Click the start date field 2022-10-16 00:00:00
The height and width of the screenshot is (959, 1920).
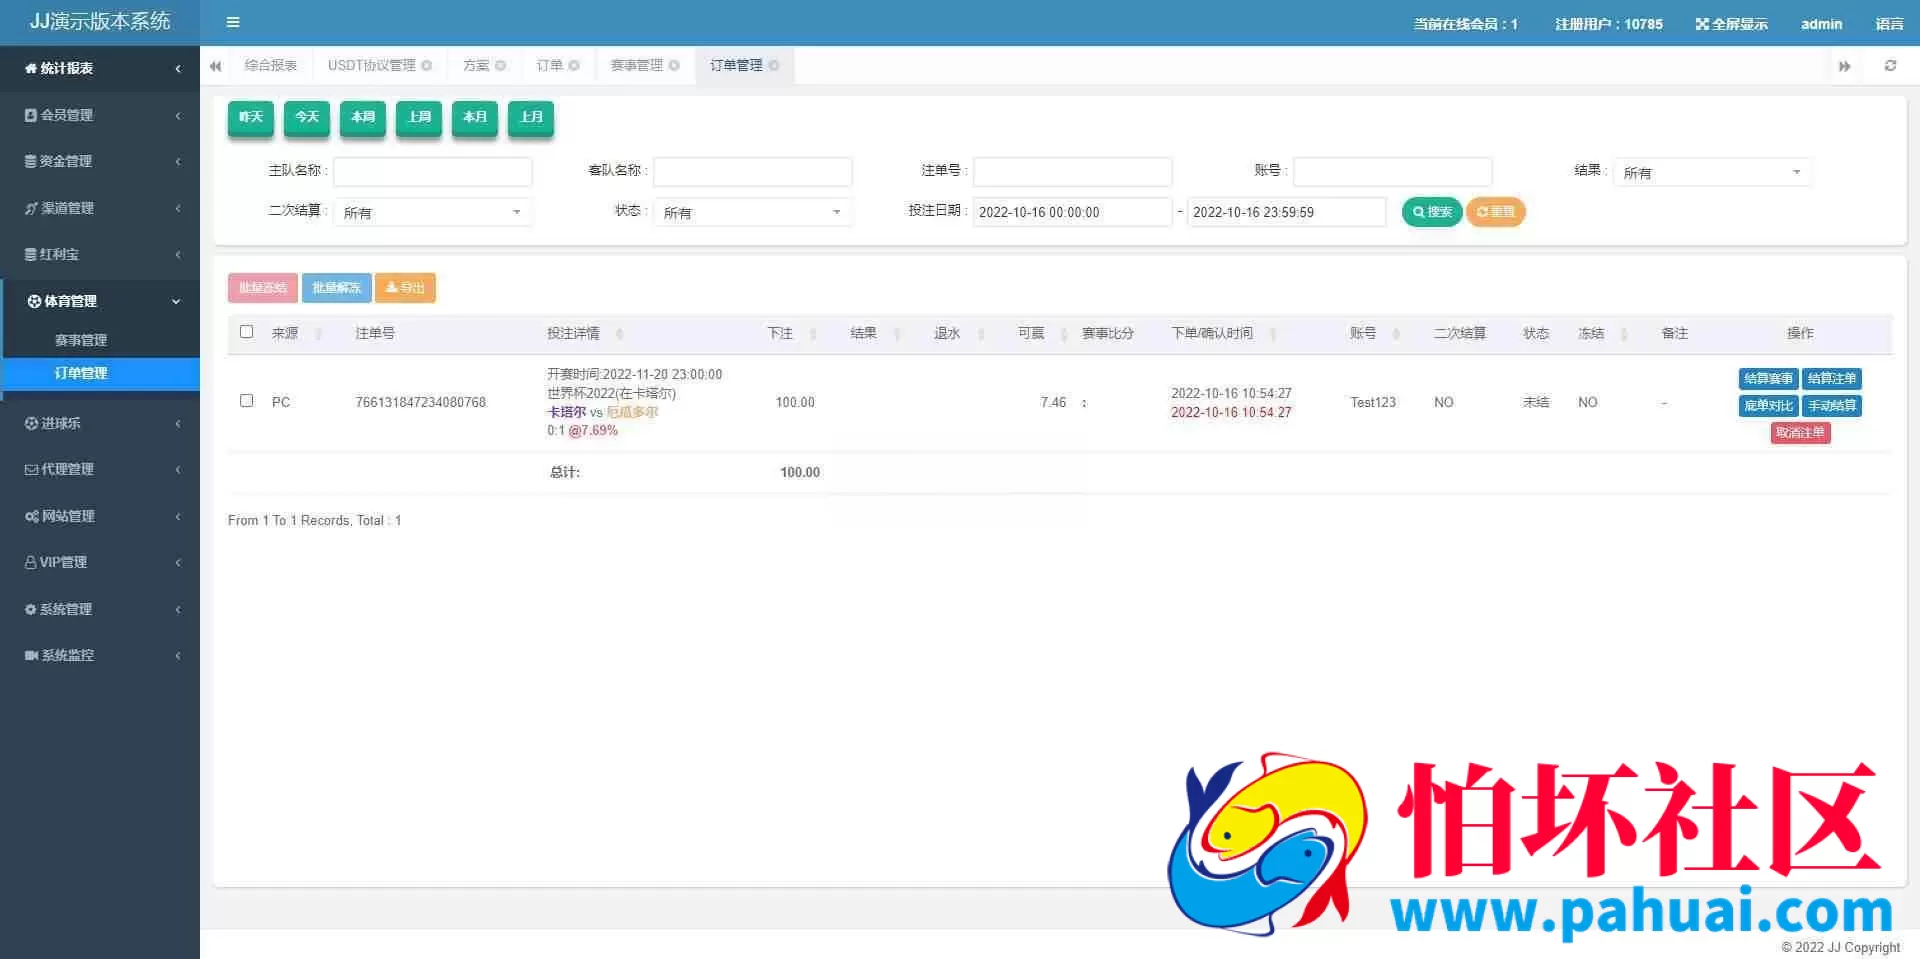[1072, 212]
